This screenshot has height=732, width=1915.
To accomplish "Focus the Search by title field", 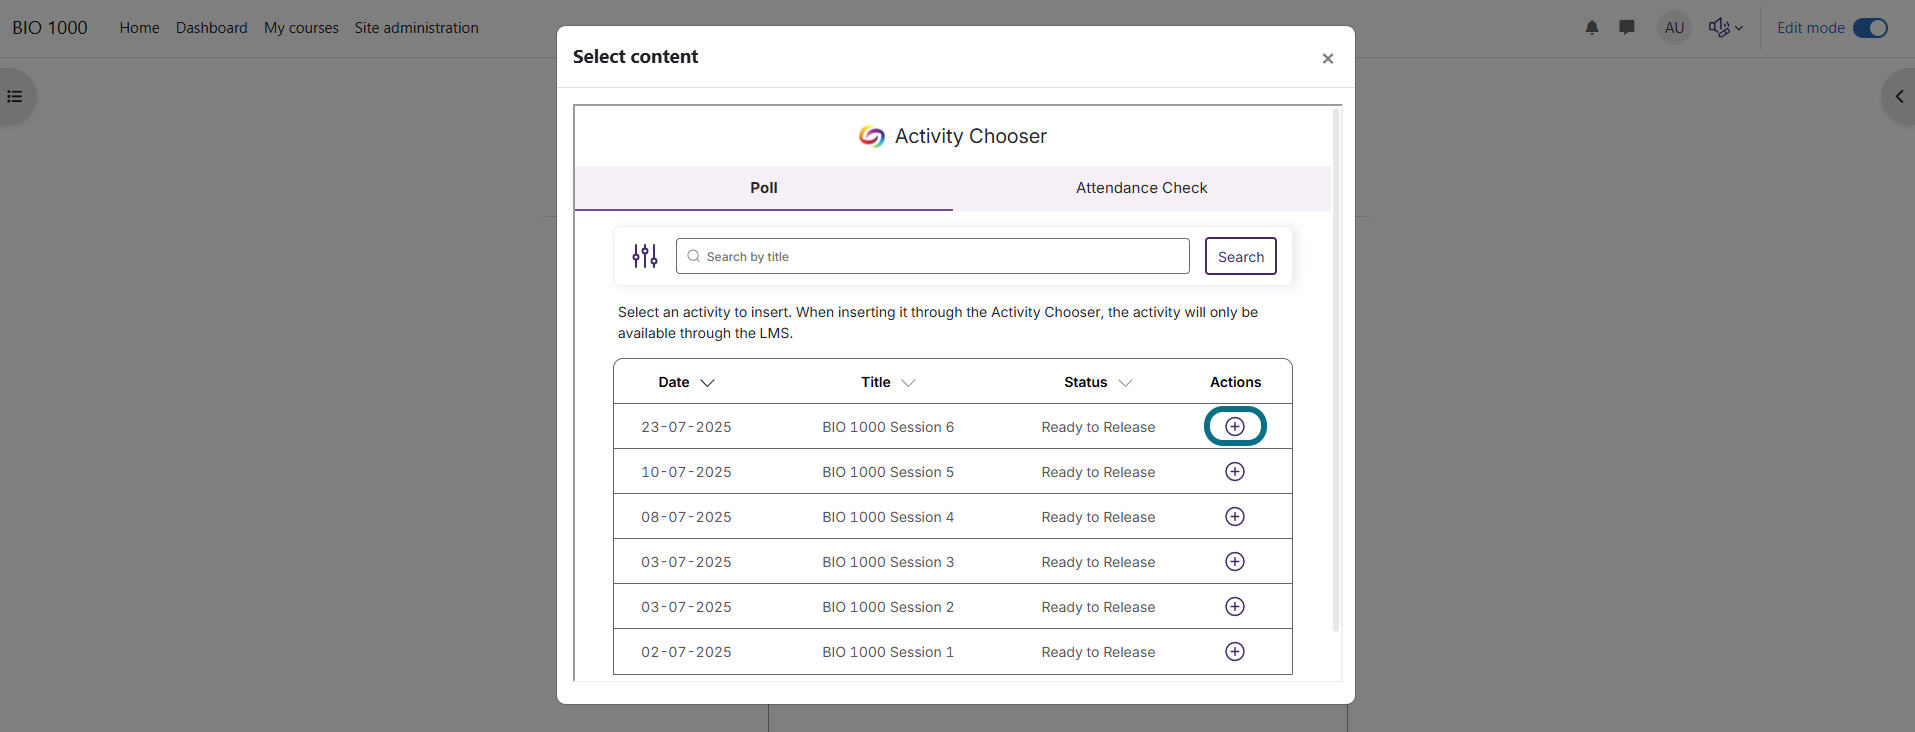I will coord(933,256).
